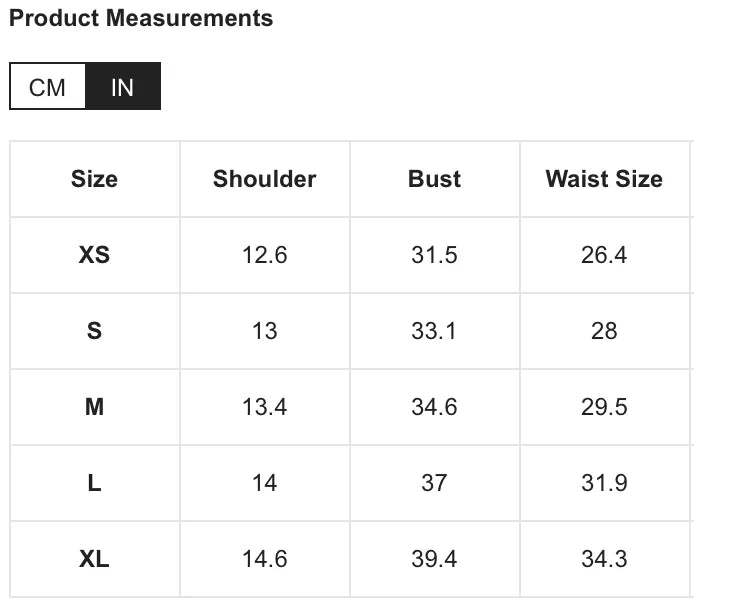Select the XS size row label
745x604 pixels.
[x=94, y=255]
